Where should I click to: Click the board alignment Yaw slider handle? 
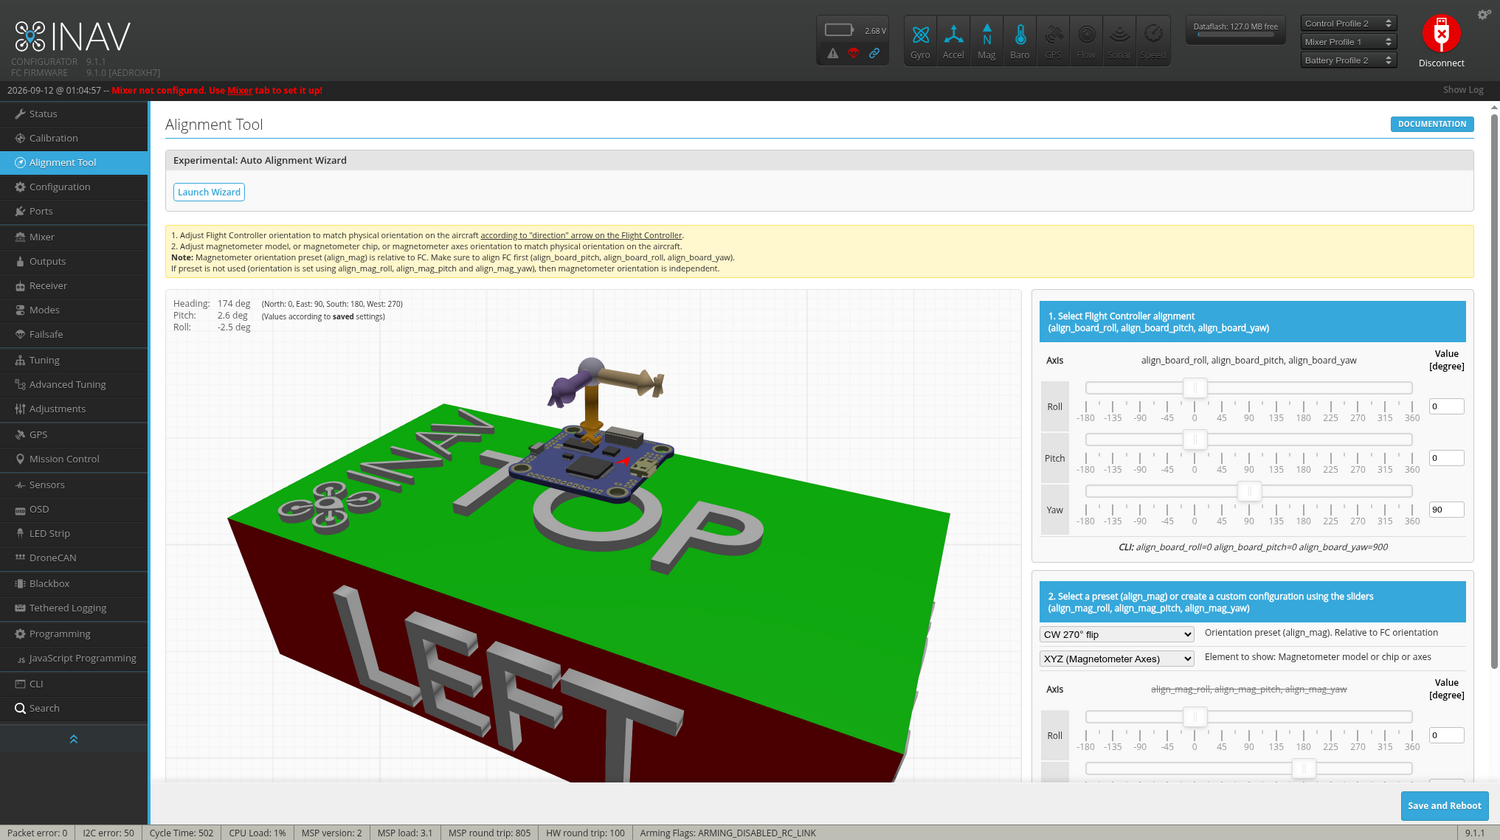coord(1249,491)
